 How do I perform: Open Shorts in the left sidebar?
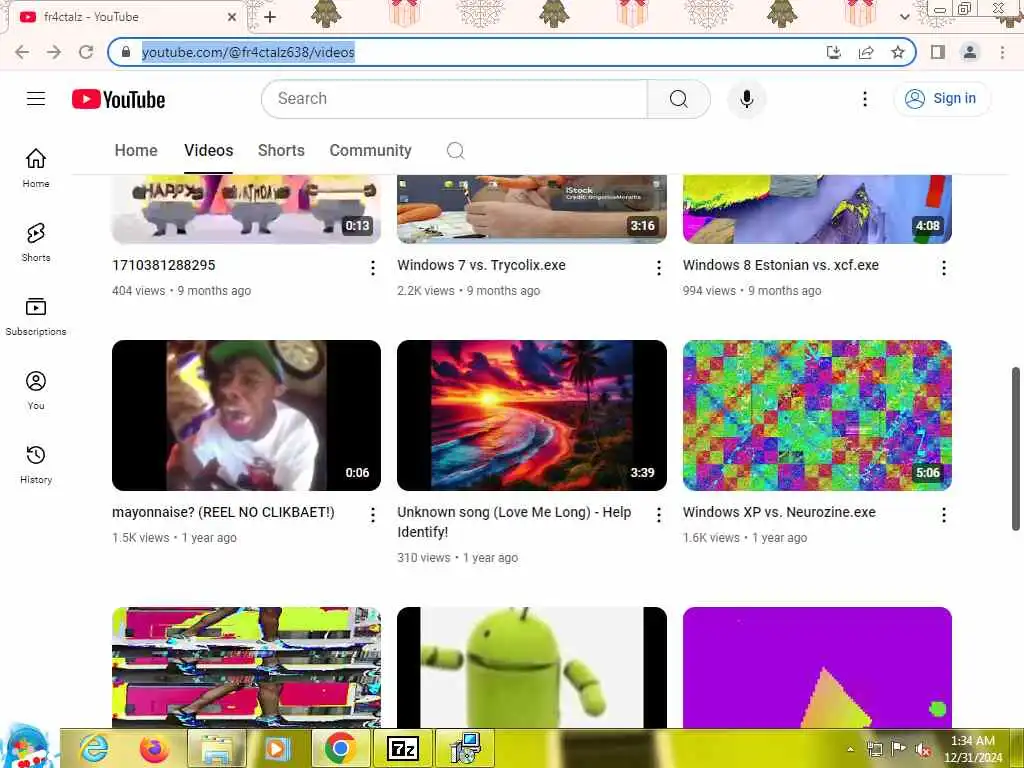pyautogui.click(x=36, y=242)
